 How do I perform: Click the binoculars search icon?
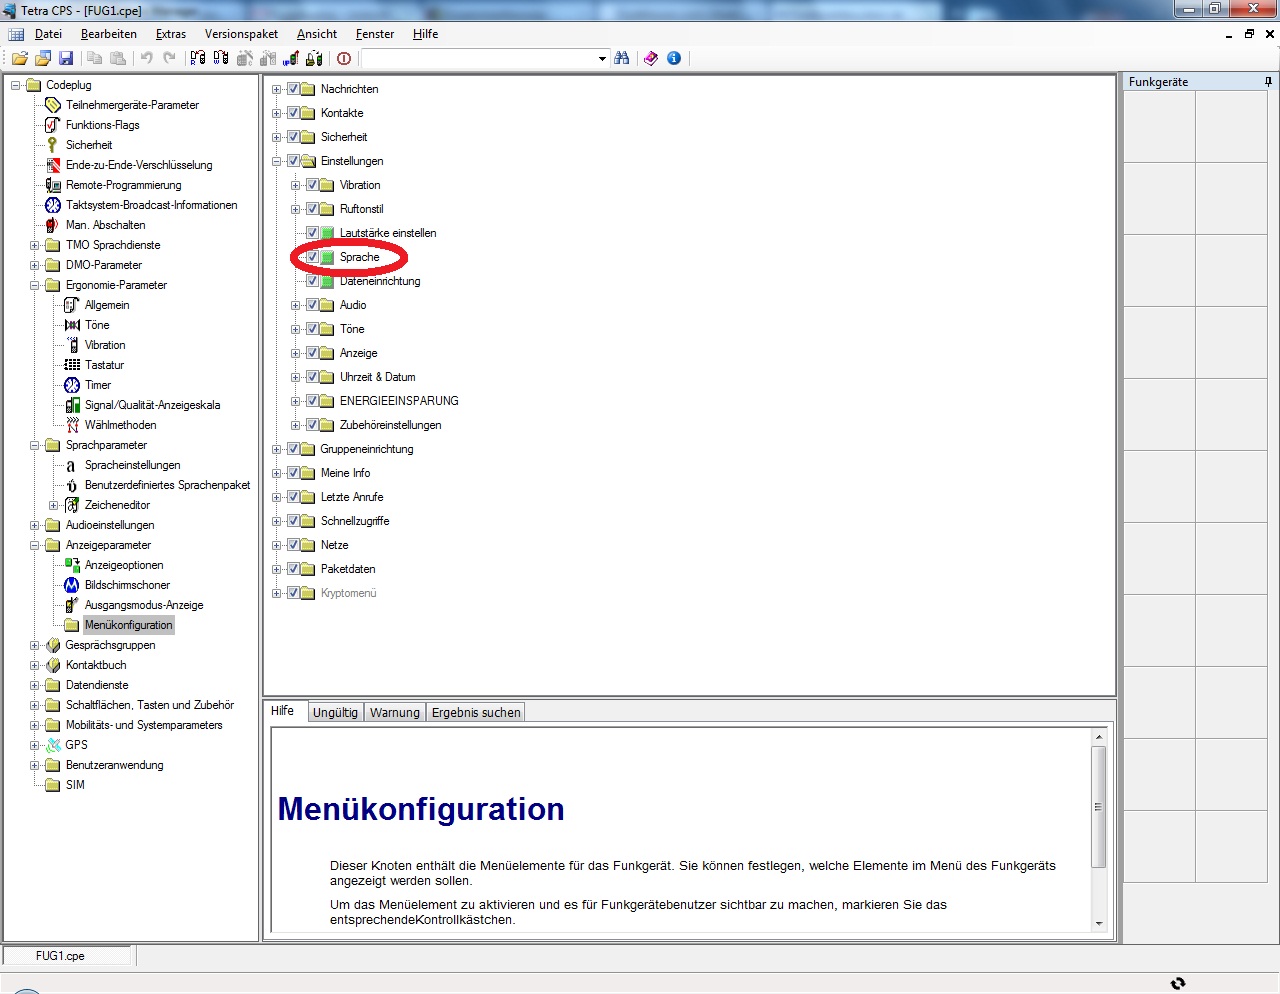622,59
